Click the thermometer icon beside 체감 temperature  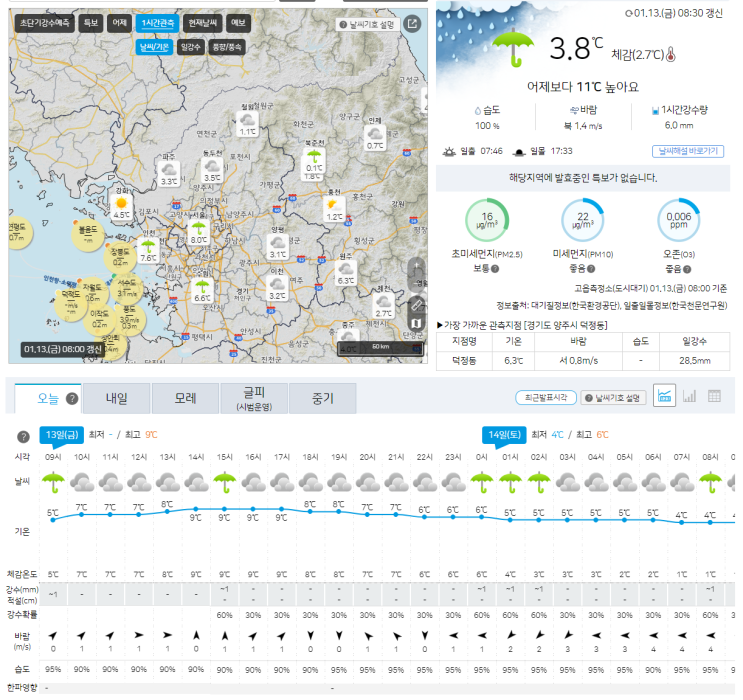671,55
